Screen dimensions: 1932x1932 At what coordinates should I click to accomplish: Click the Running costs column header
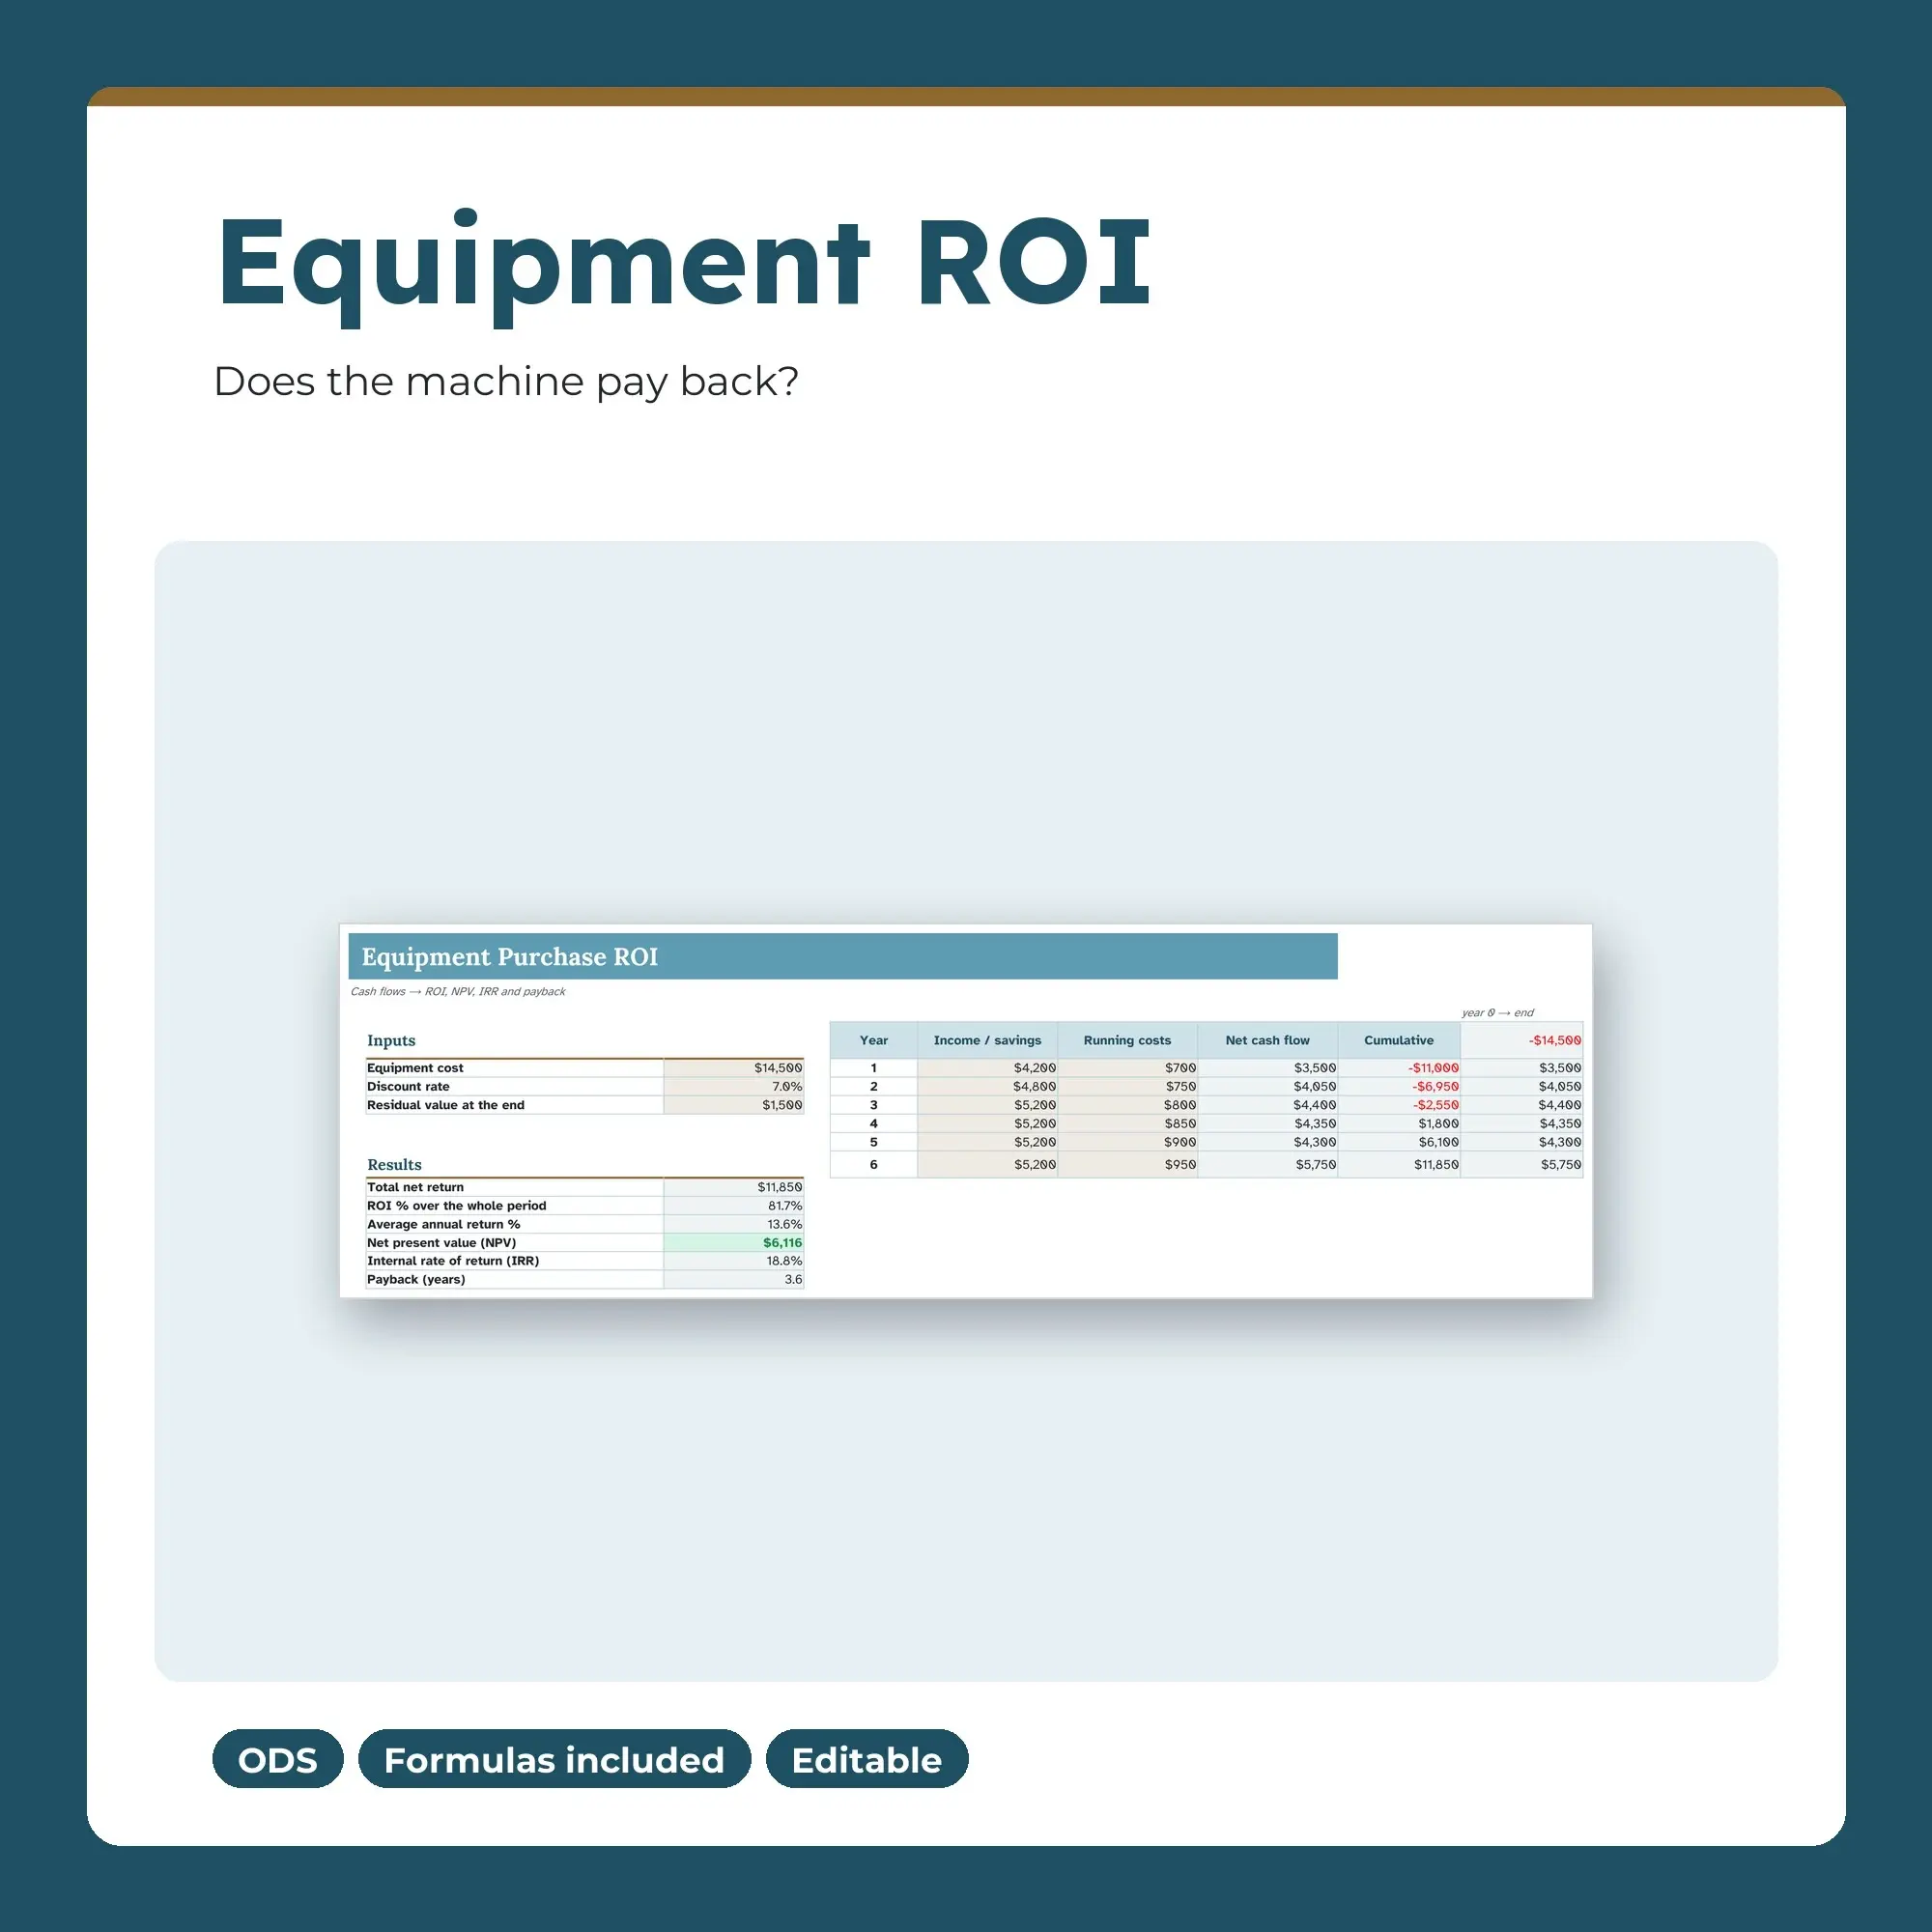pos(1127,1041)
